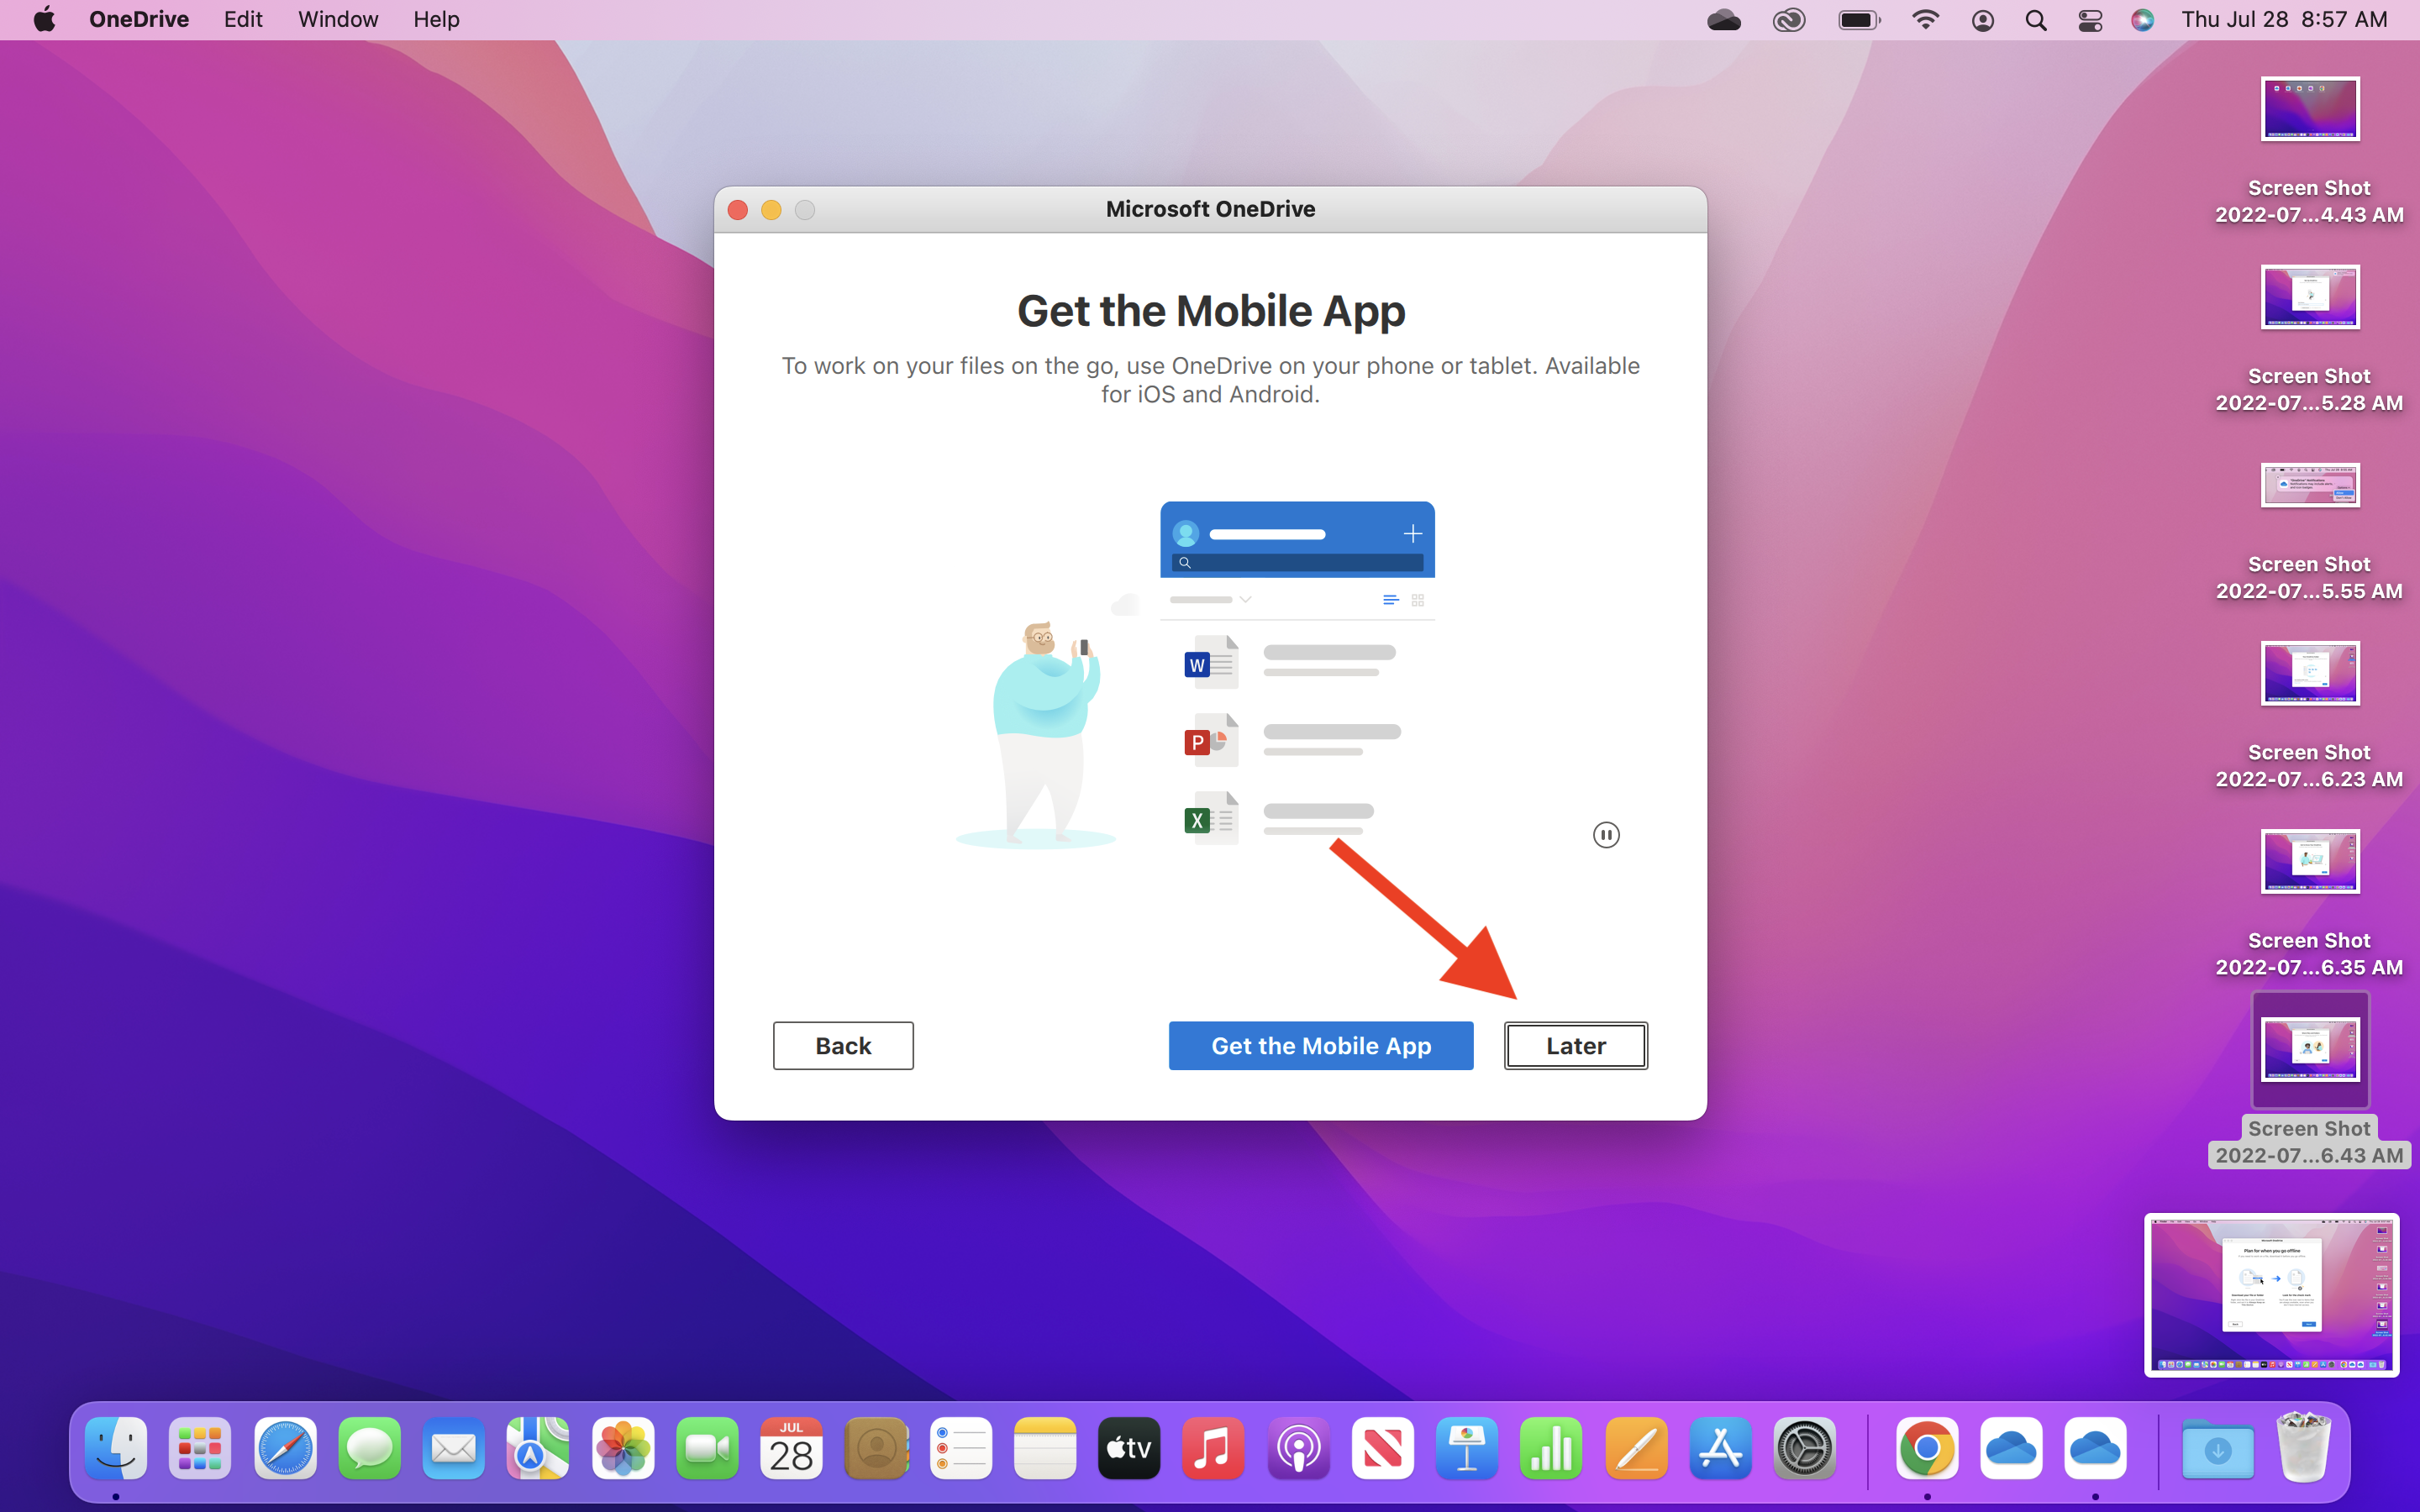Close the Microsoft OneDrive window
The image size is (2420, 1512).
click(x=738, y=210)
